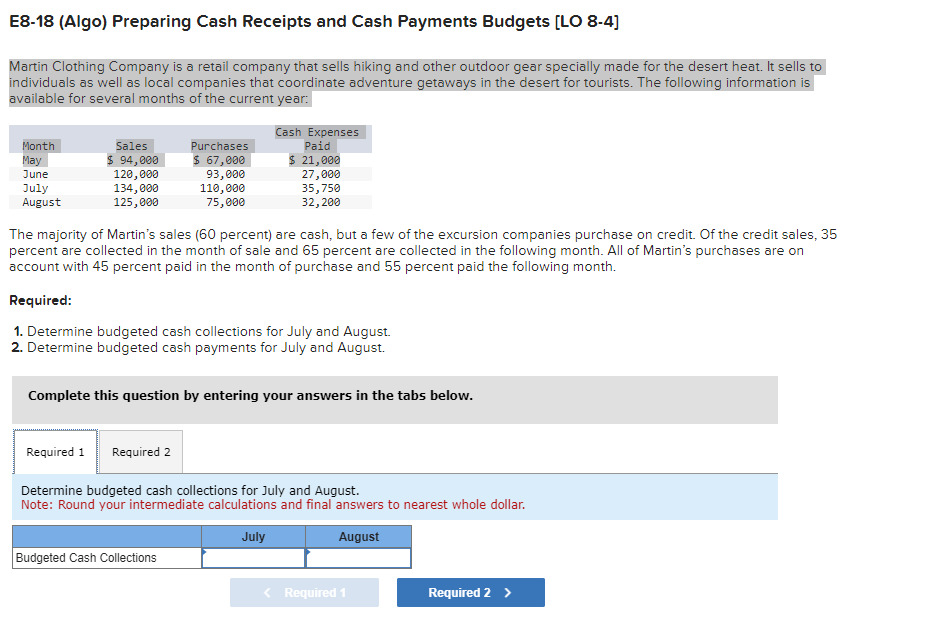Click May cash expenses value $ 21,000

(x=314, y=160)
